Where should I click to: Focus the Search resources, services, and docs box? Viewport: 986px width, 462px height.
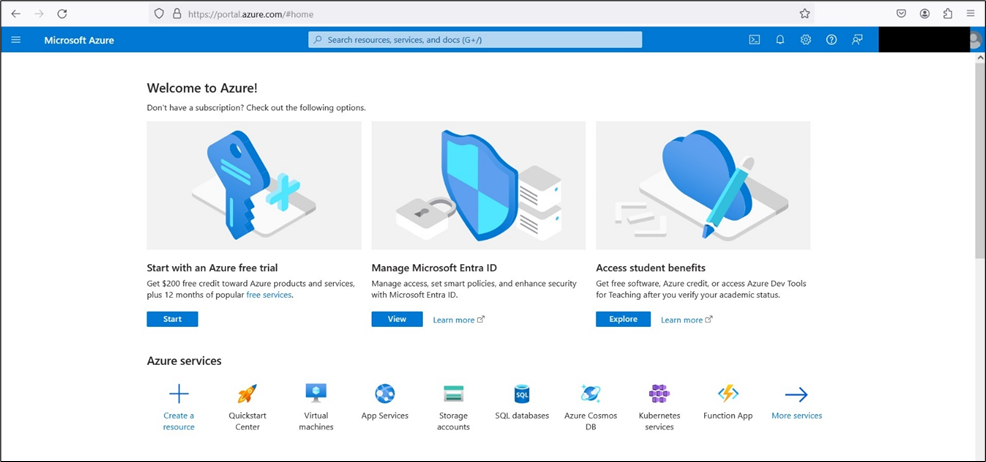pyautogui.click(x=475, y=40)
